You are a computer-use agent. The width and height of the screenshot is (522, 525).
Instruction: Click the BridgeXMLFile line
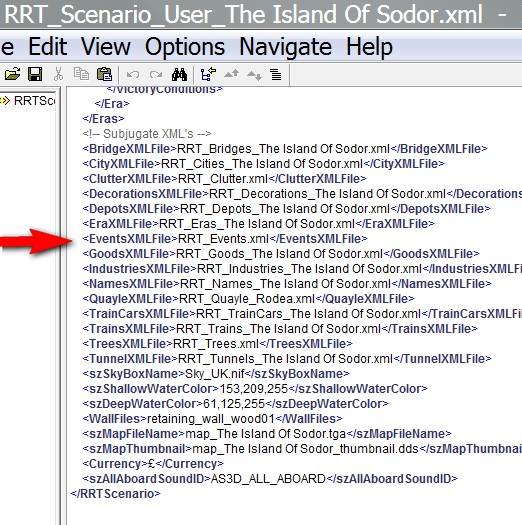[285, 149]
